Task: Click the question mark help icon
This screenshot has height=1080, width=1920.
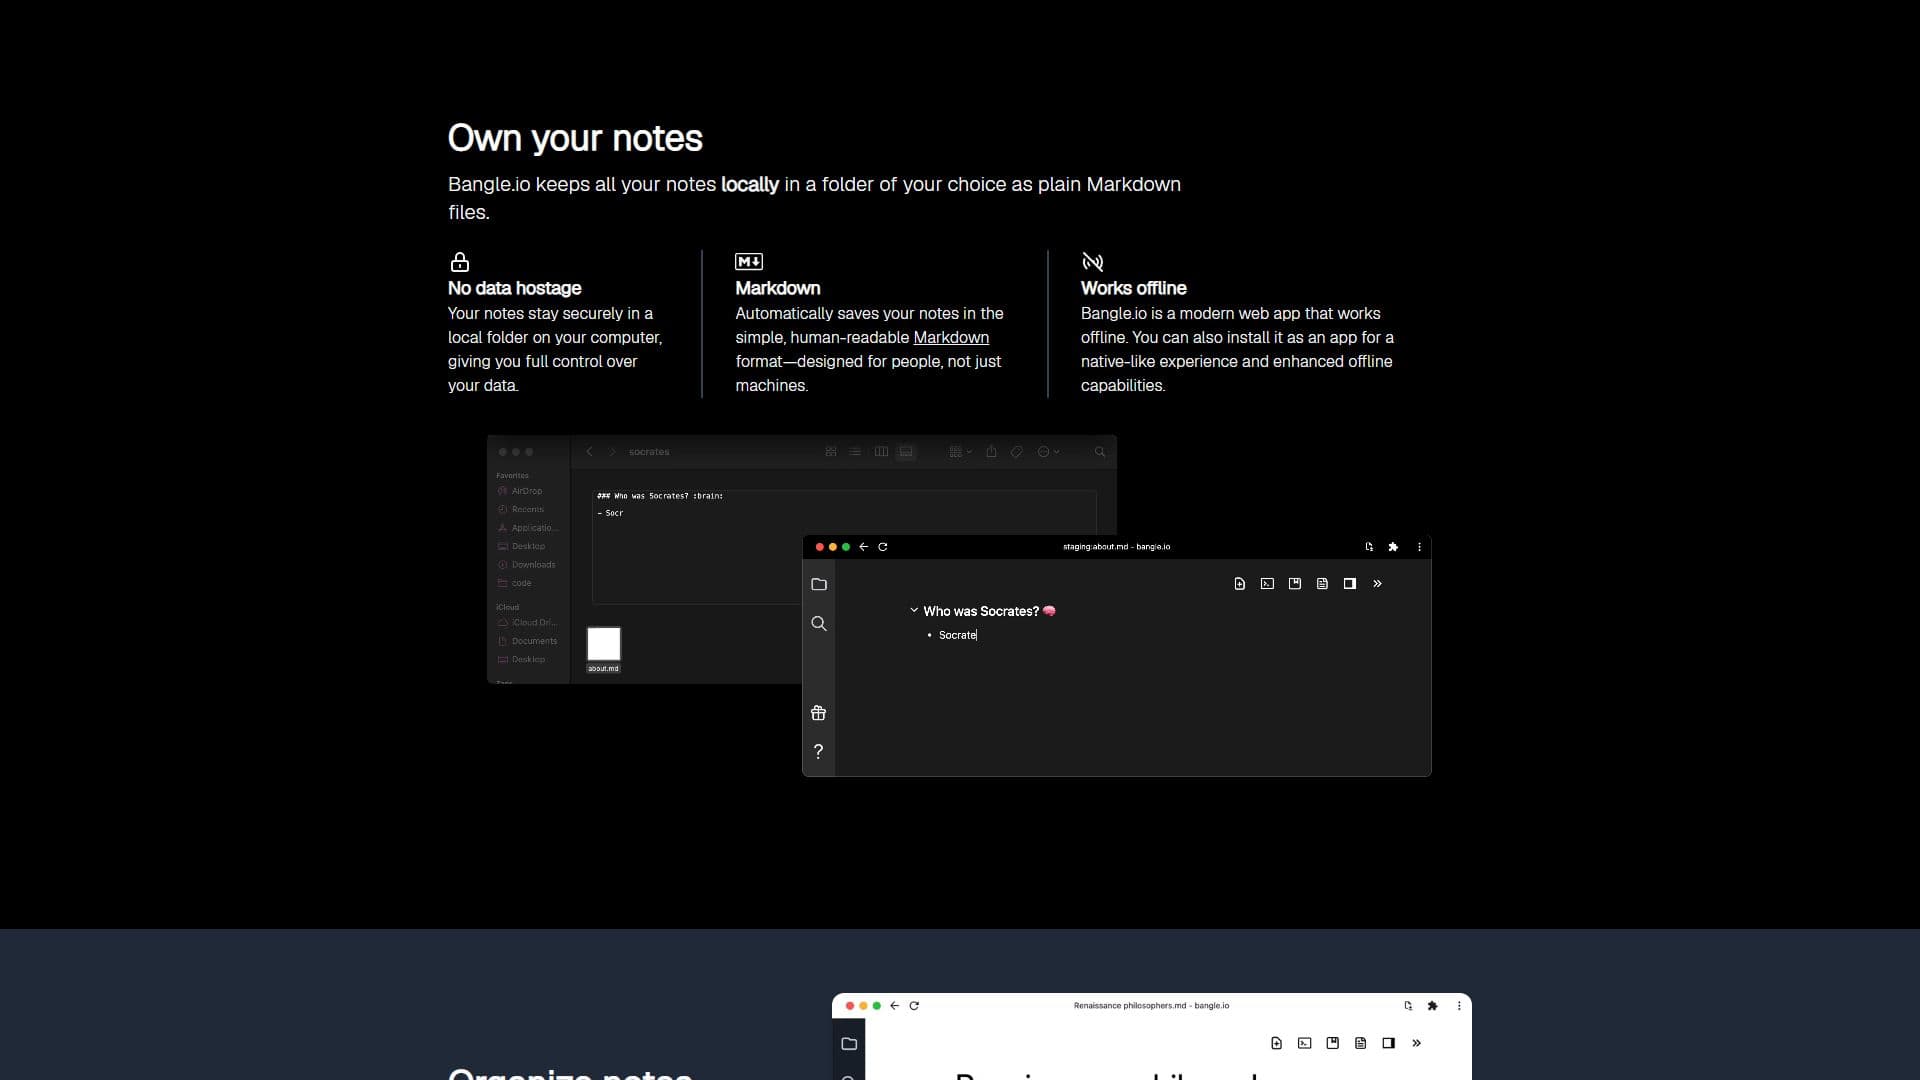Action: [818, 752]
